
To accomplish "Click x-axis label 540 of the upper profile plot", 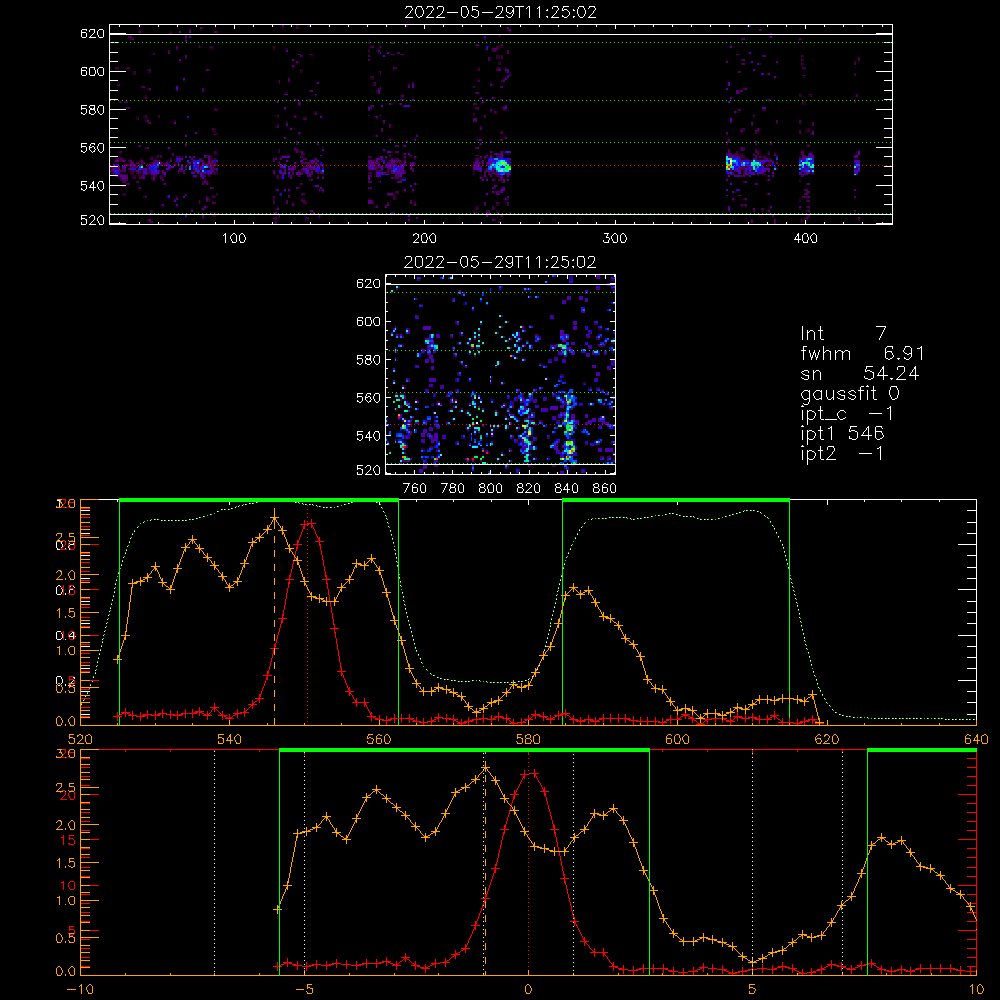I will [x=230, y=739].
